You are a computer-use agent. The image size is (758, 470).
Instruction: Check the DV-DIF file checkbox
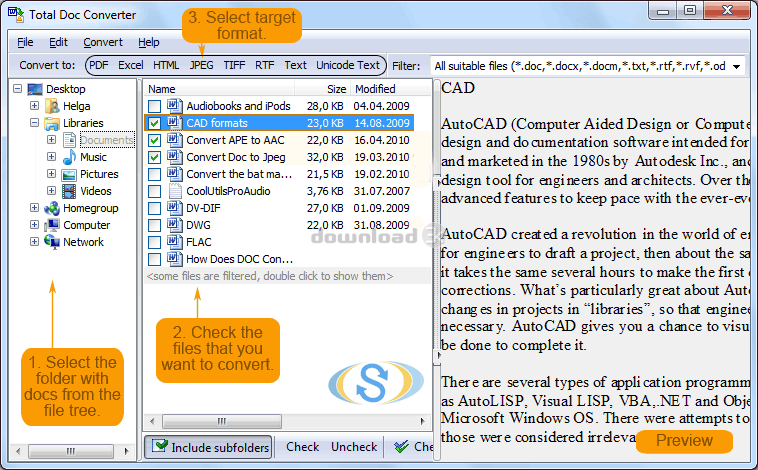pos(155,208)
